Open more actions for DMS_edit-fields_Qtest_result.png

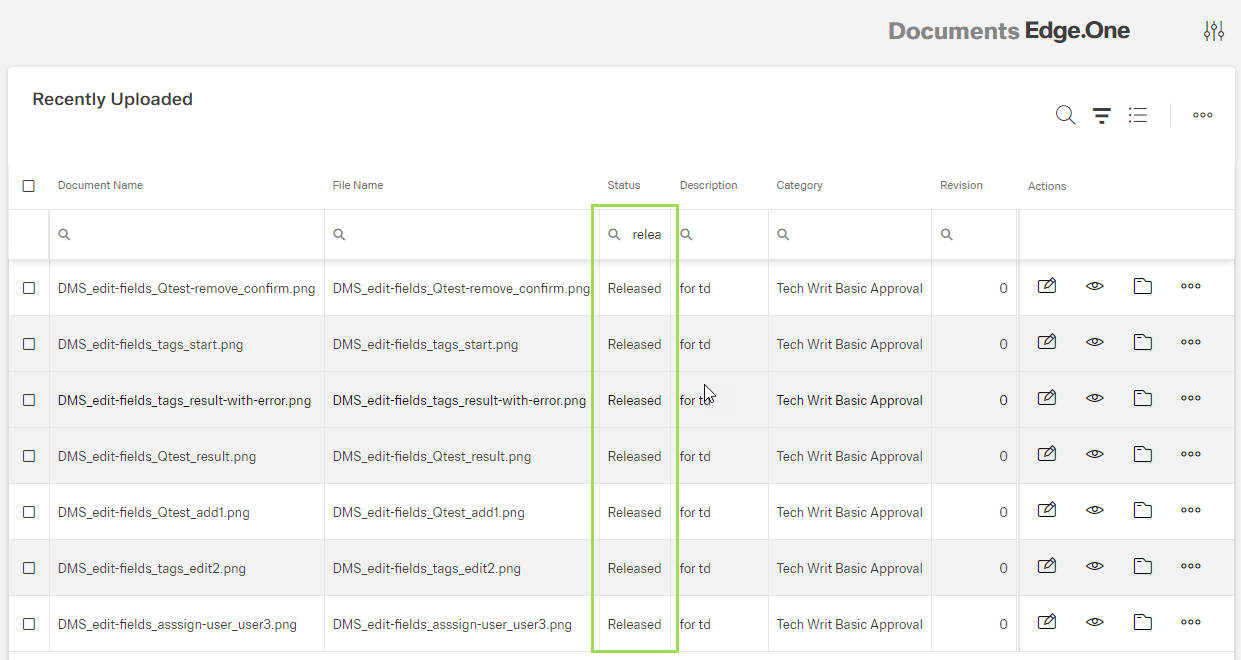pos(1190,455)
